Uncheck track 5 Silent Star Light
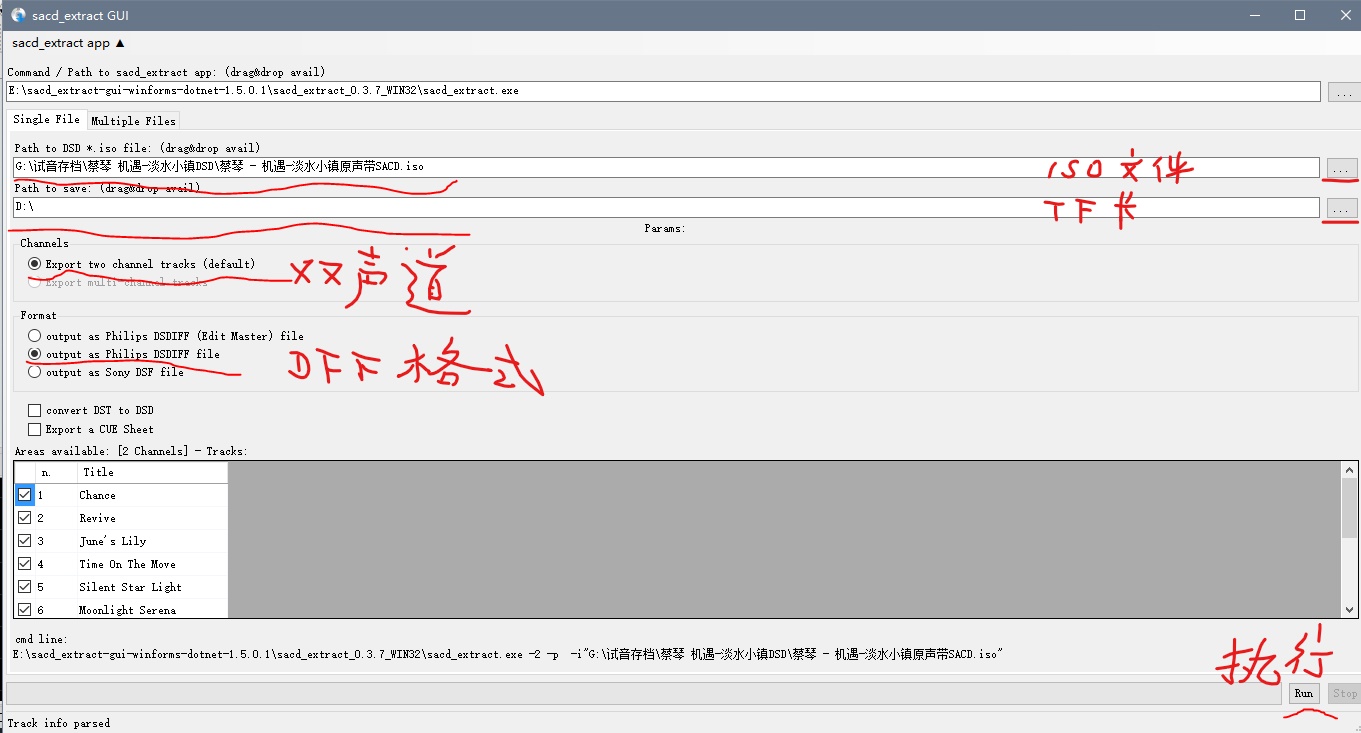This screenshot has width=1361, height=733. point(25,587)
